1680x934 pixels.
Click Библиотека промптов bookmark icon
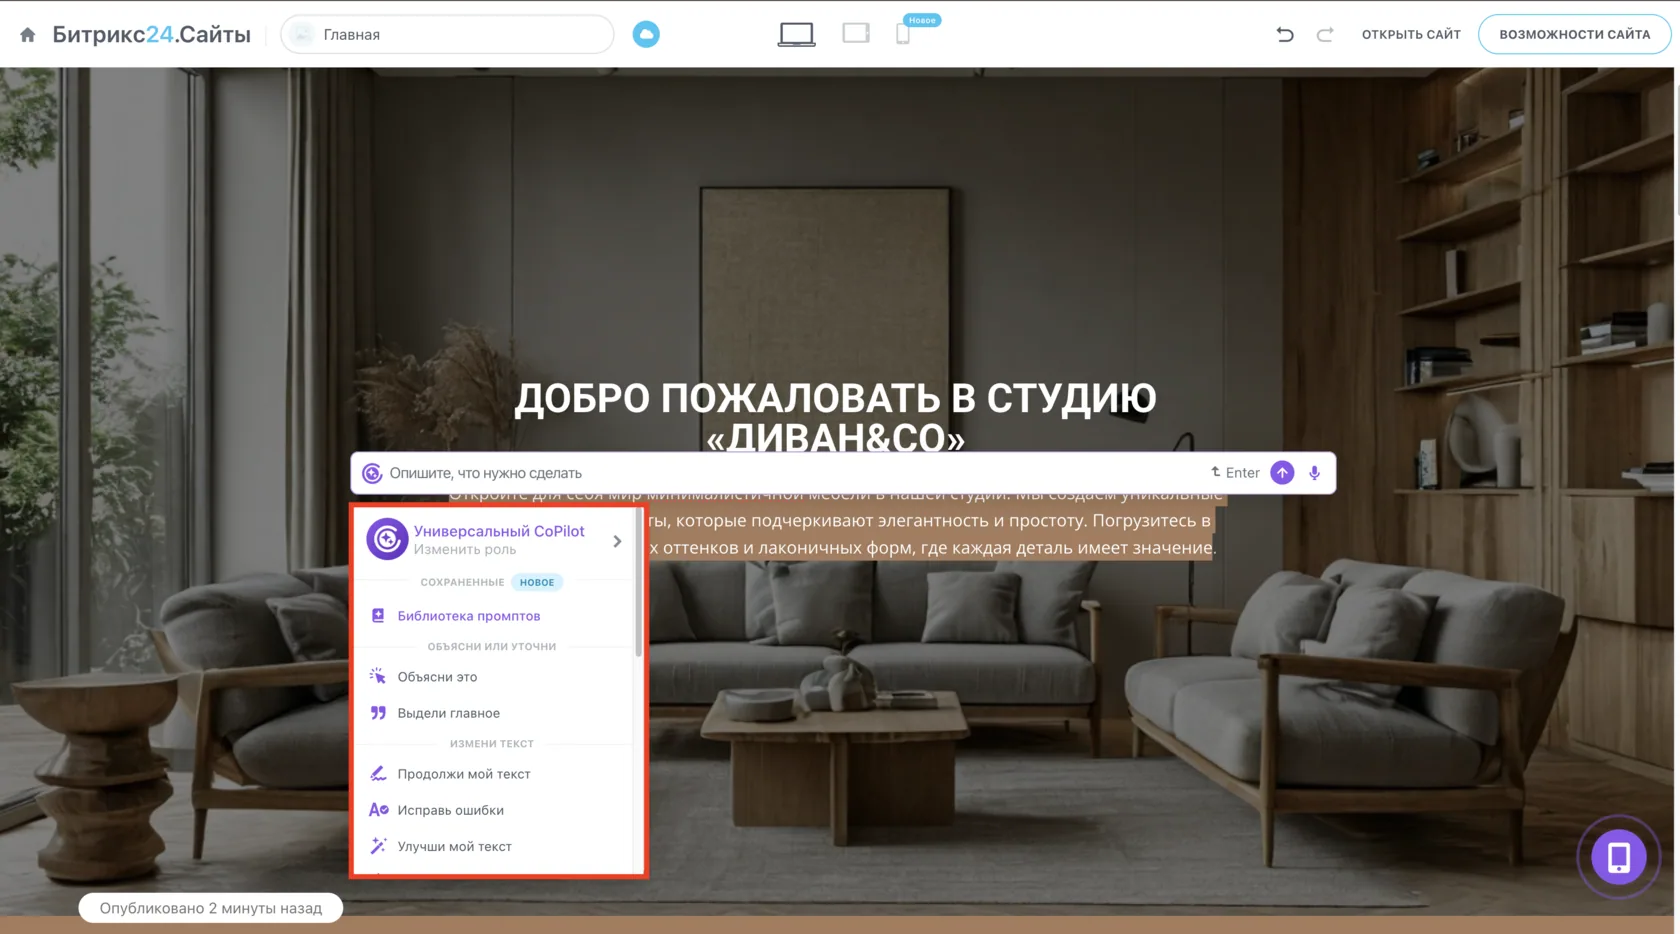coord(378,616)
